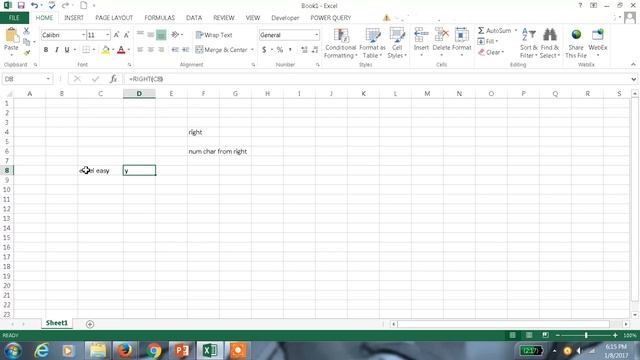Click the Delete cells icon
This screenshot has height=360, width=640.
441,36
